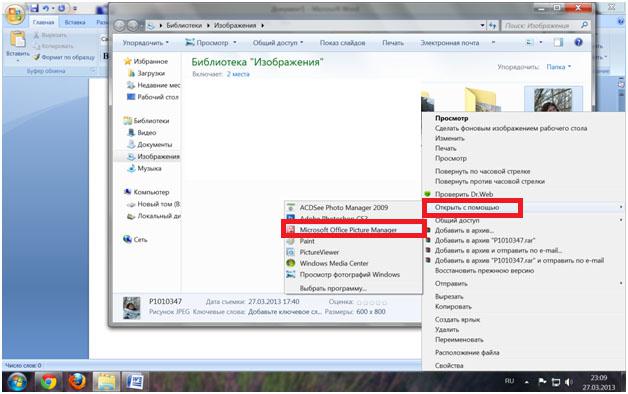Image resolution: width=628 pixels, height=394 pixels.
Task: Click Добавить в архив "P1010347.rar"
Action: point(485,241)
